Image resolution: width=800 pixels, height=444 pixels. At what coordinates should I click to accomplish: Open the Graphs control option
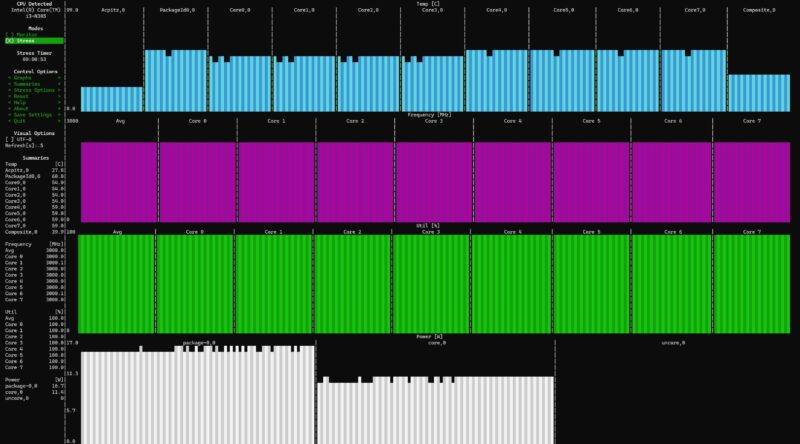(x=34, y=78)
